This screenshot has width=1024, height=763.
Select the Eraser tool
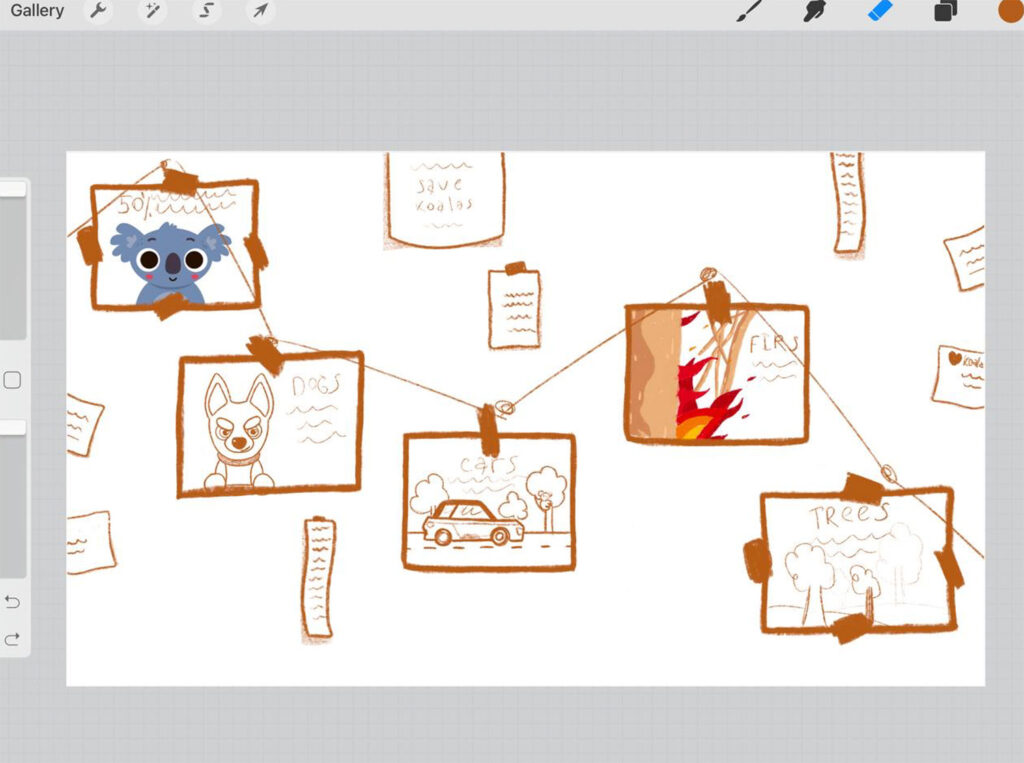[879, 11]
